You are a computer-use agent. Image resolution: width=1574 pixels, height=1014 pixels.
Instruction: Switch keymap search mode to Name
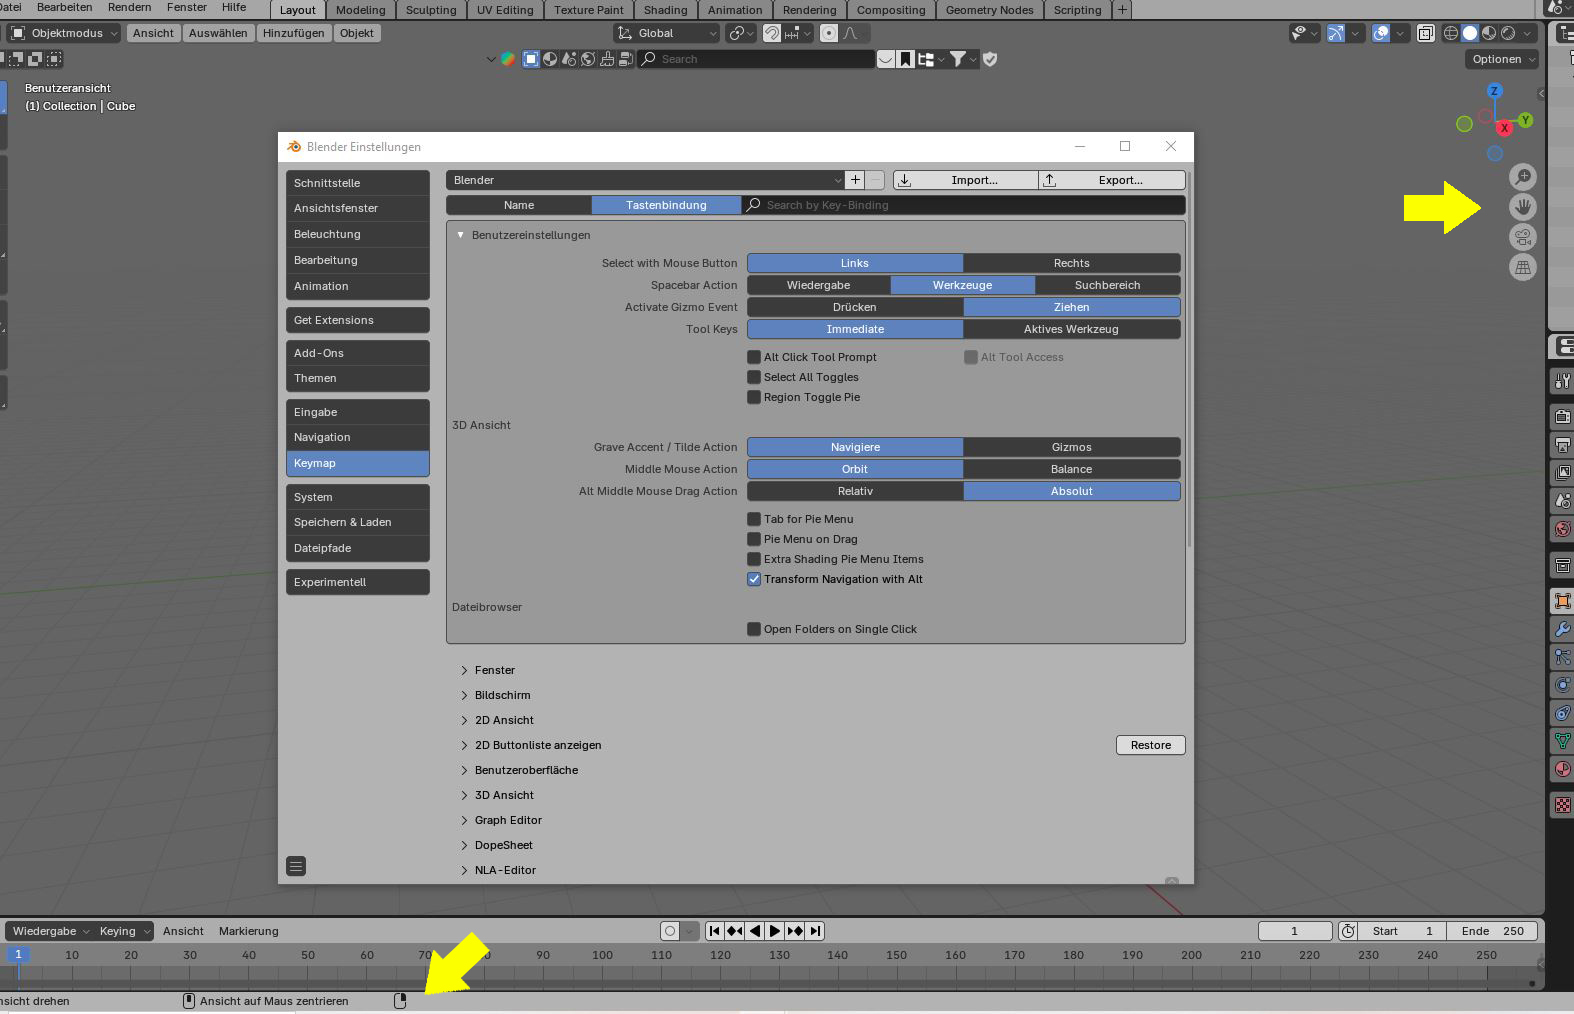519,205
